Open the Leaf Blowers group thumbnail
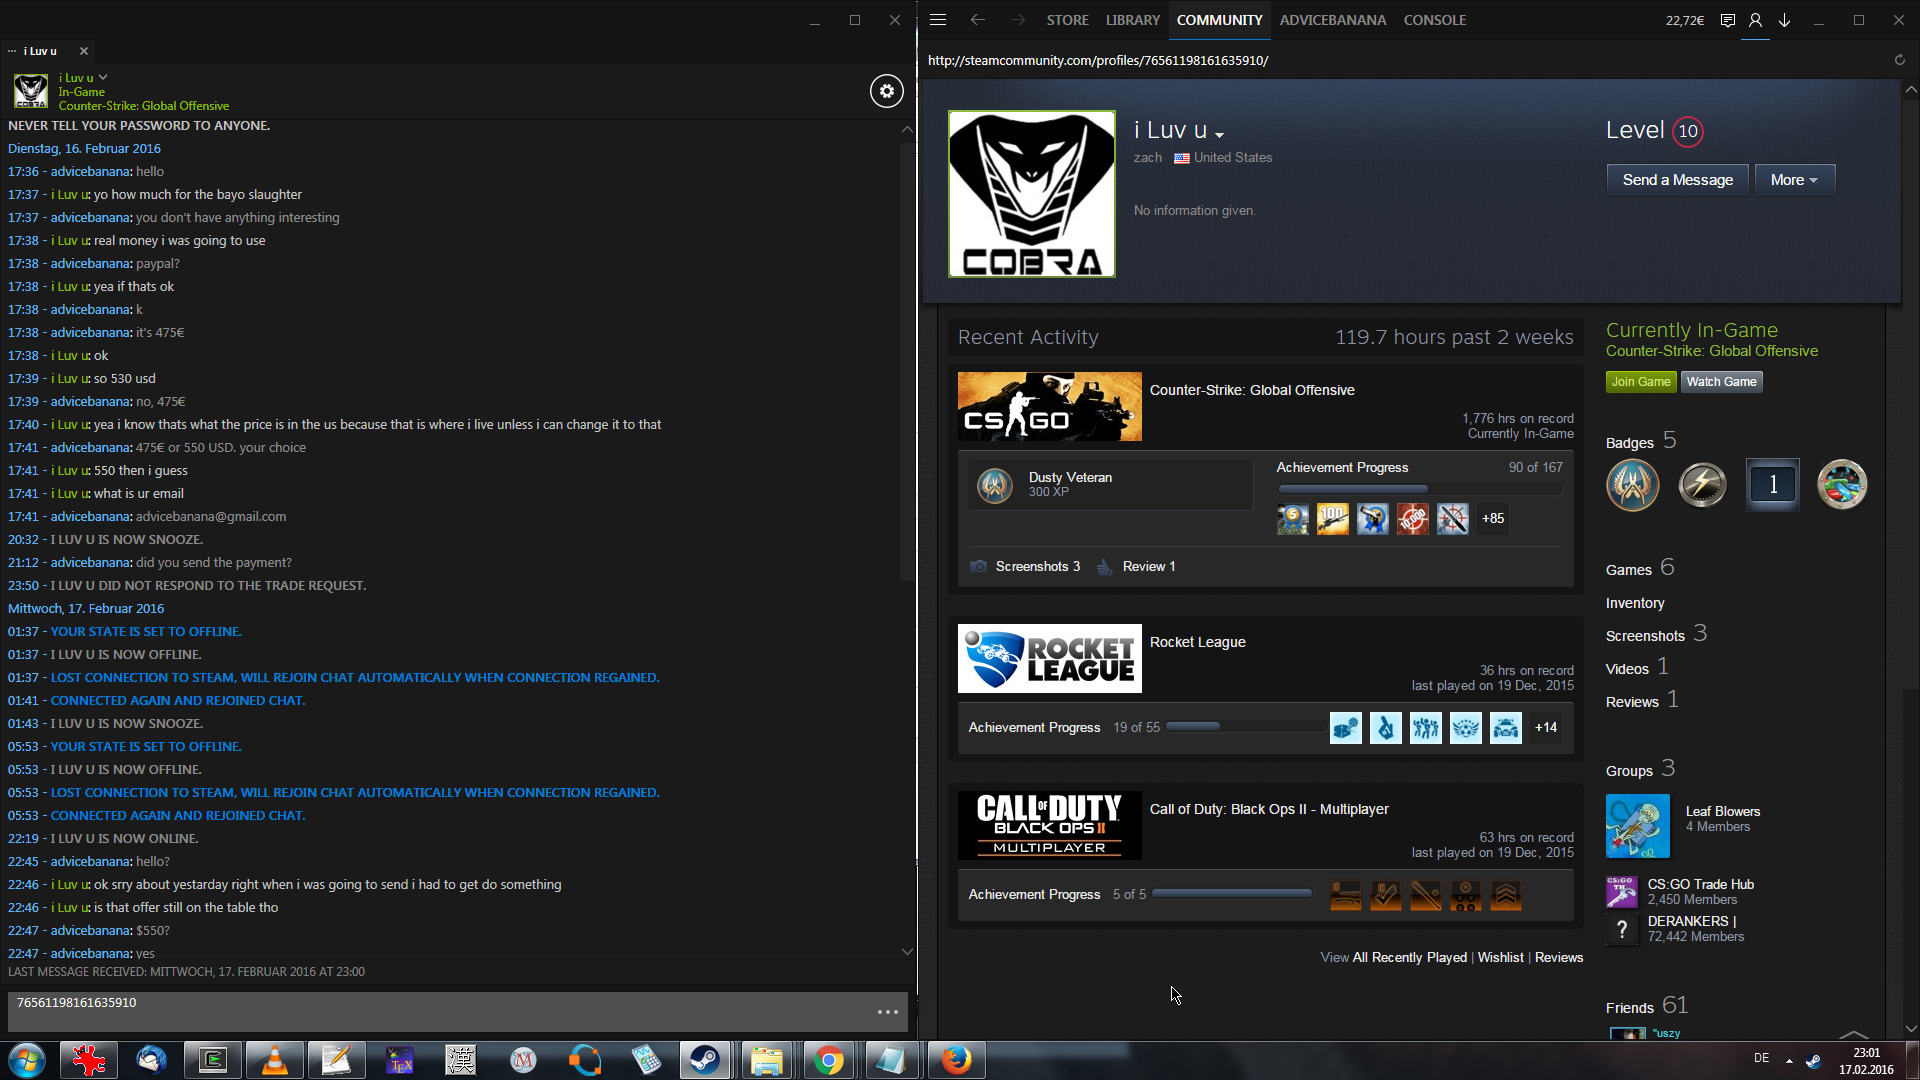This screenshot has width=1920, height=1080. [1637, 826]
